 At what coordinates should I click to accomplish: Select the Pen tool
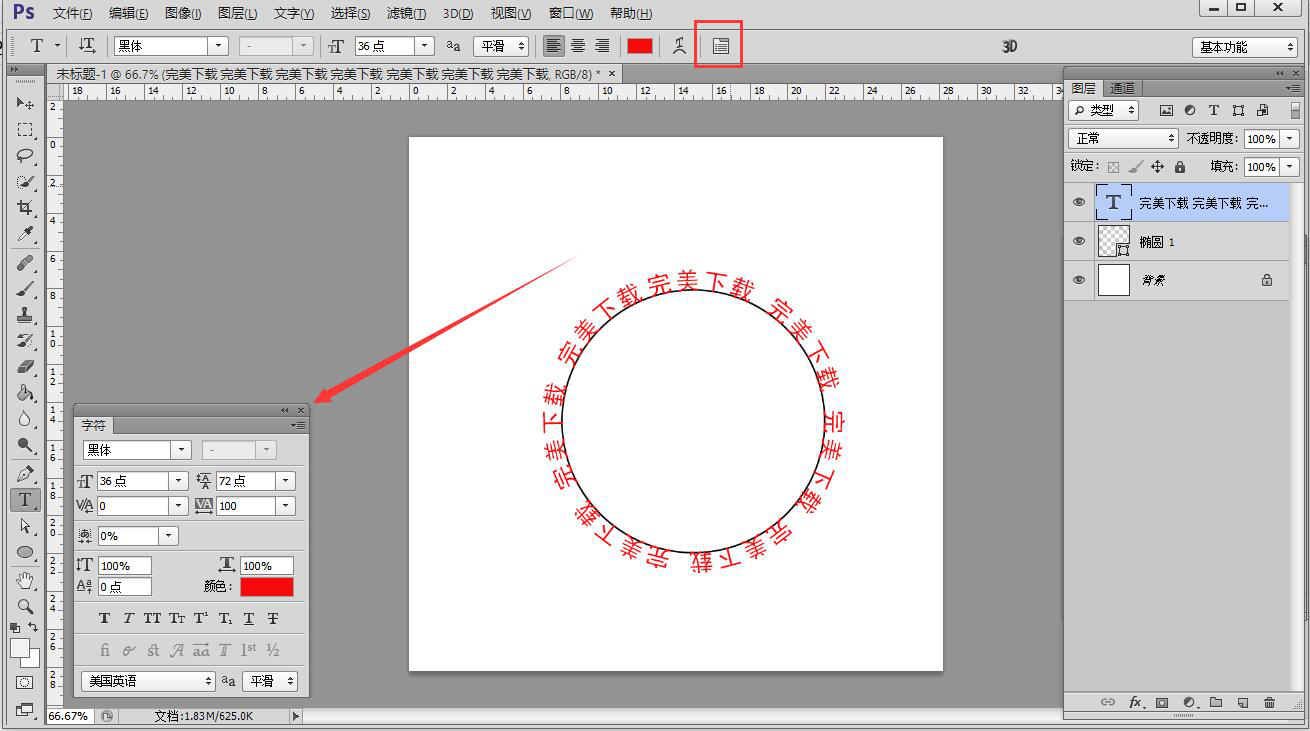[x=25, y=474]
